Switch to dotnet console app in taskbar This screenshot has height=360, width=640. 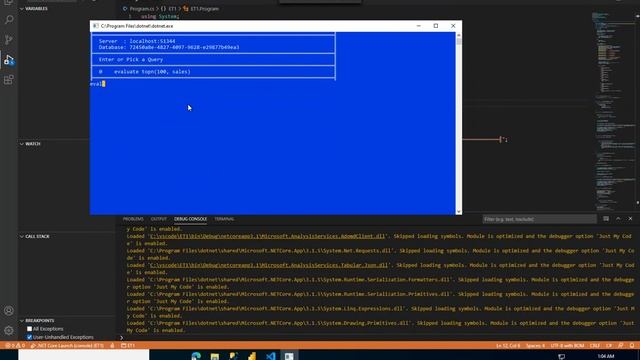289,356
